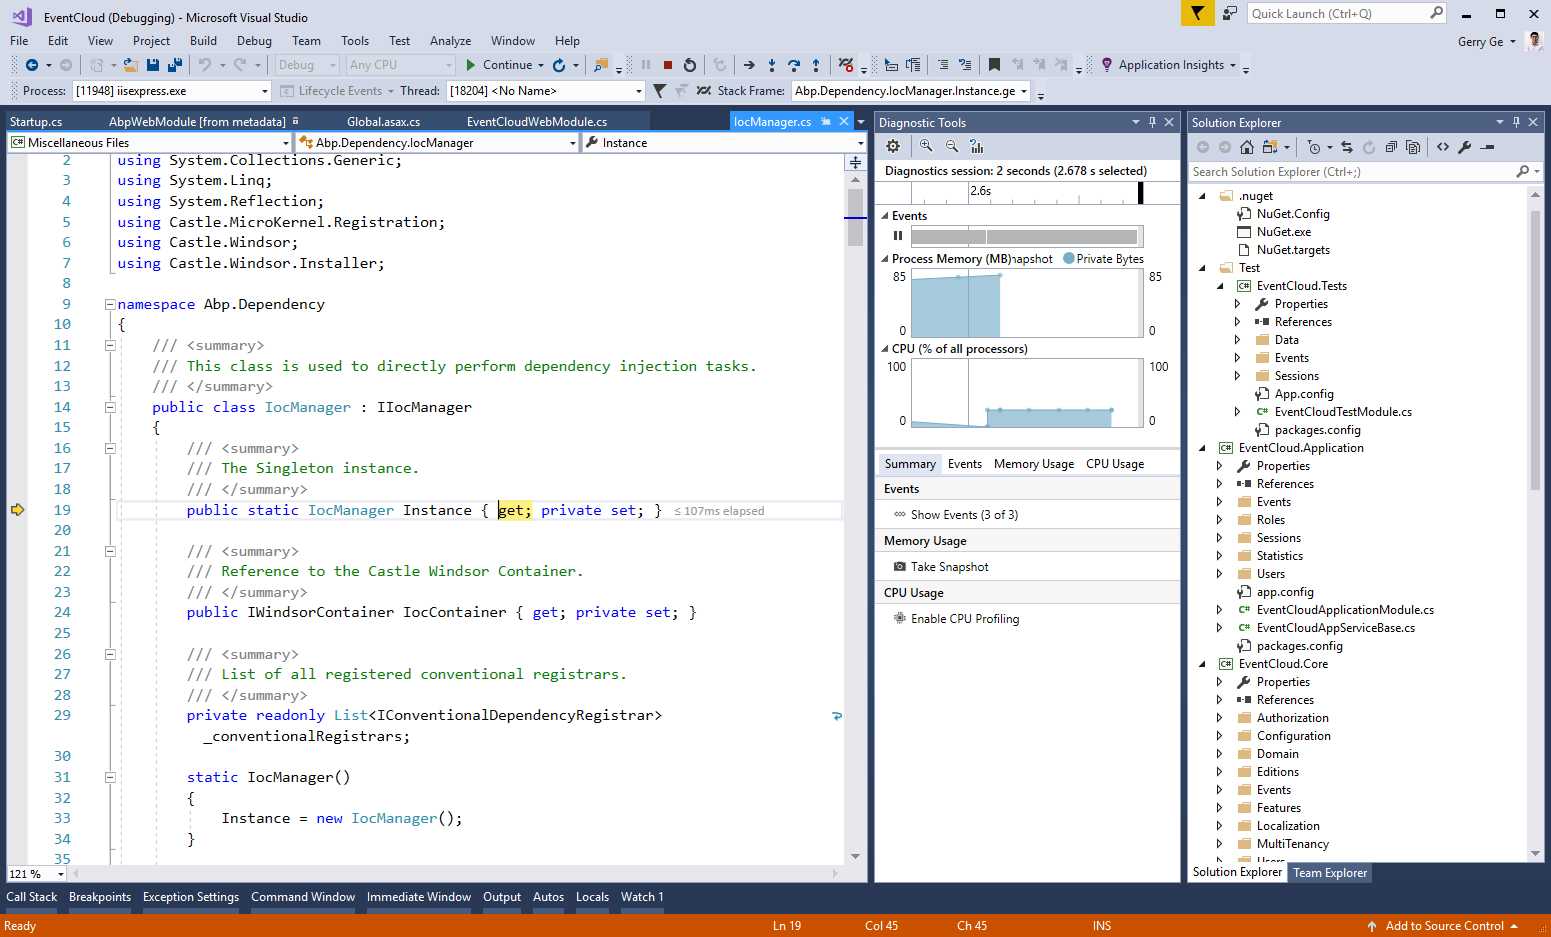Click the View Code icon in Solution Explorer
Image resolution: width=1551 pixels, height=937 pixels.
coord(1443,147)
